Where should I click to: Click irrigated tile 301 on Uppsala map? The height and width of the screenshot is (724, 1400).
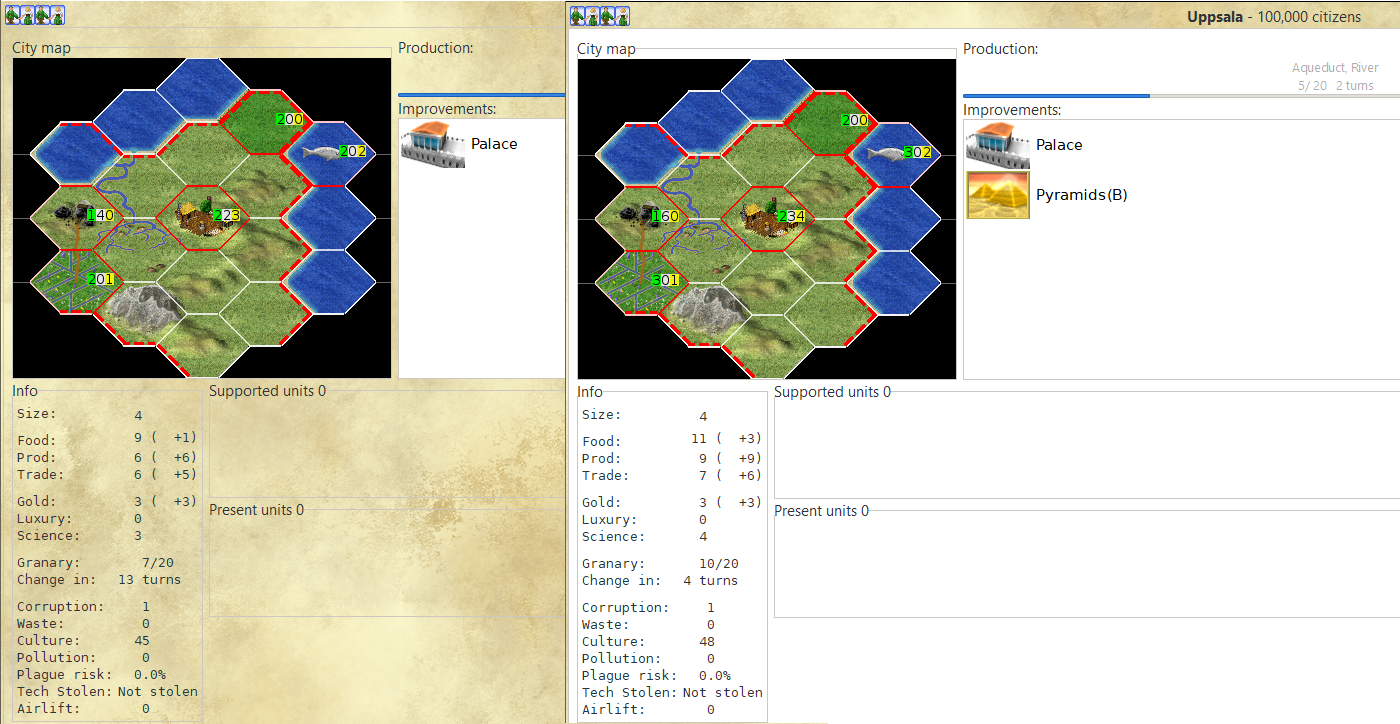[640, 281]
